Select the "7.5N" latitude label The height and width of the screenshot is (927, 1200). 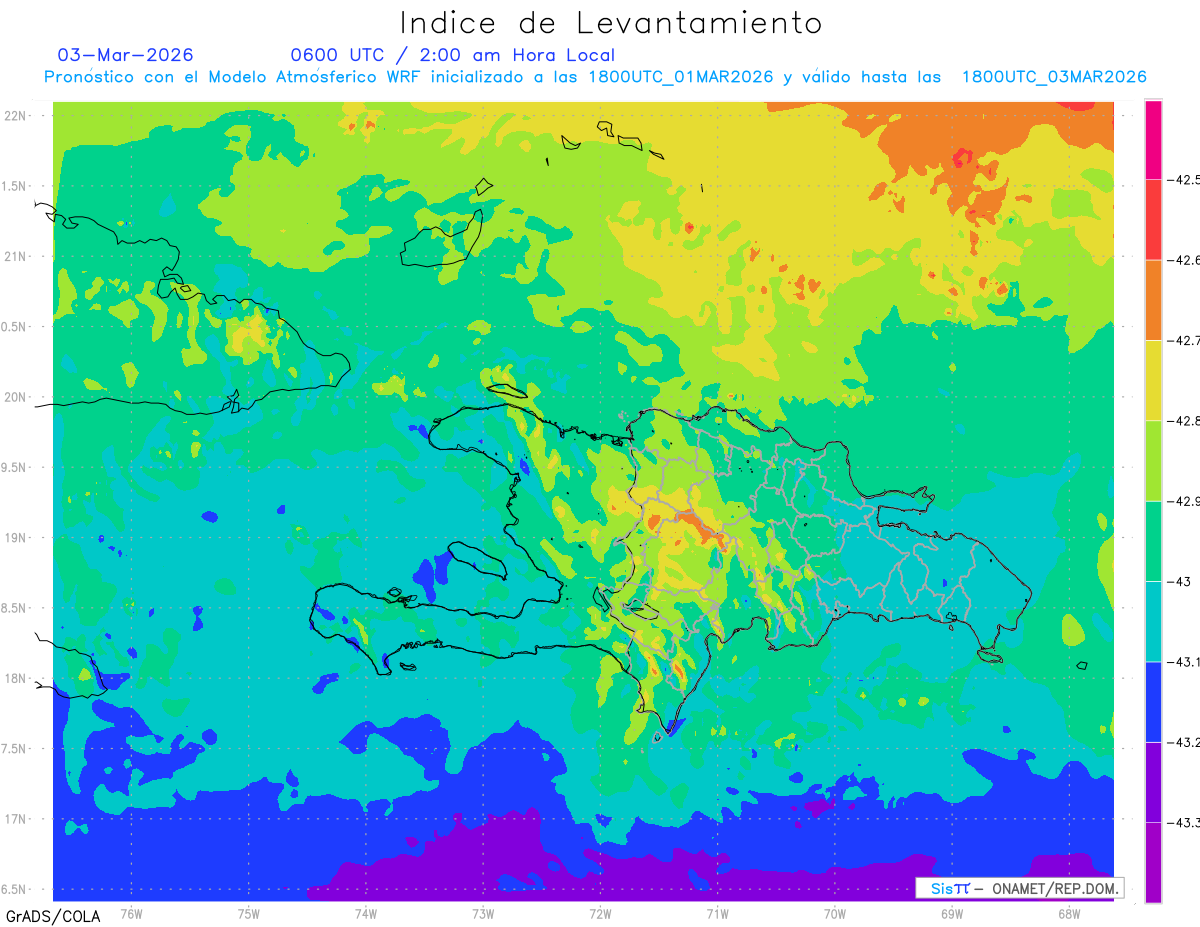15,749
